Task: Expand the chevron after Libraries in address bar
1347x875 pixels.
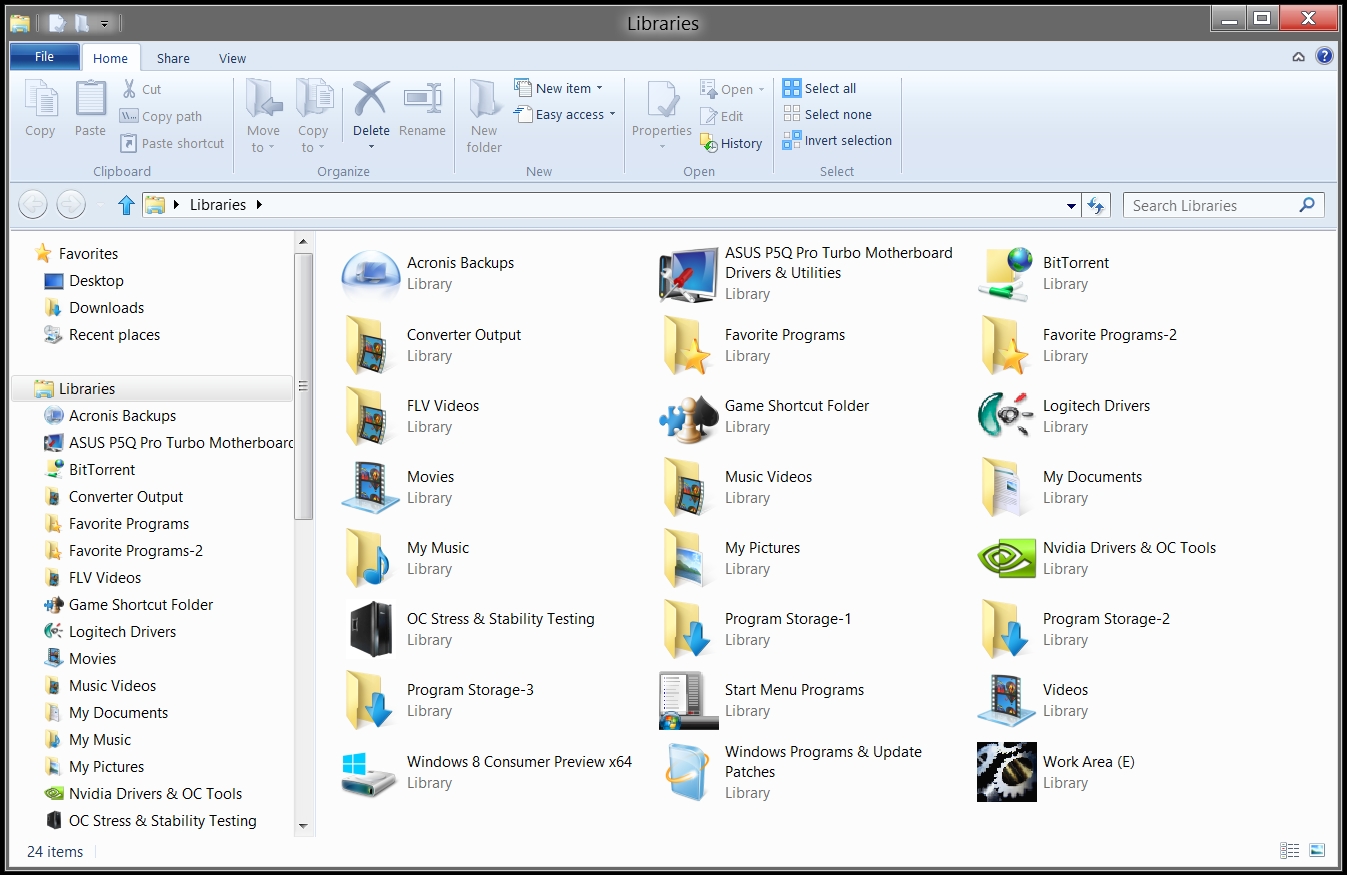Action: click(259, 205)
